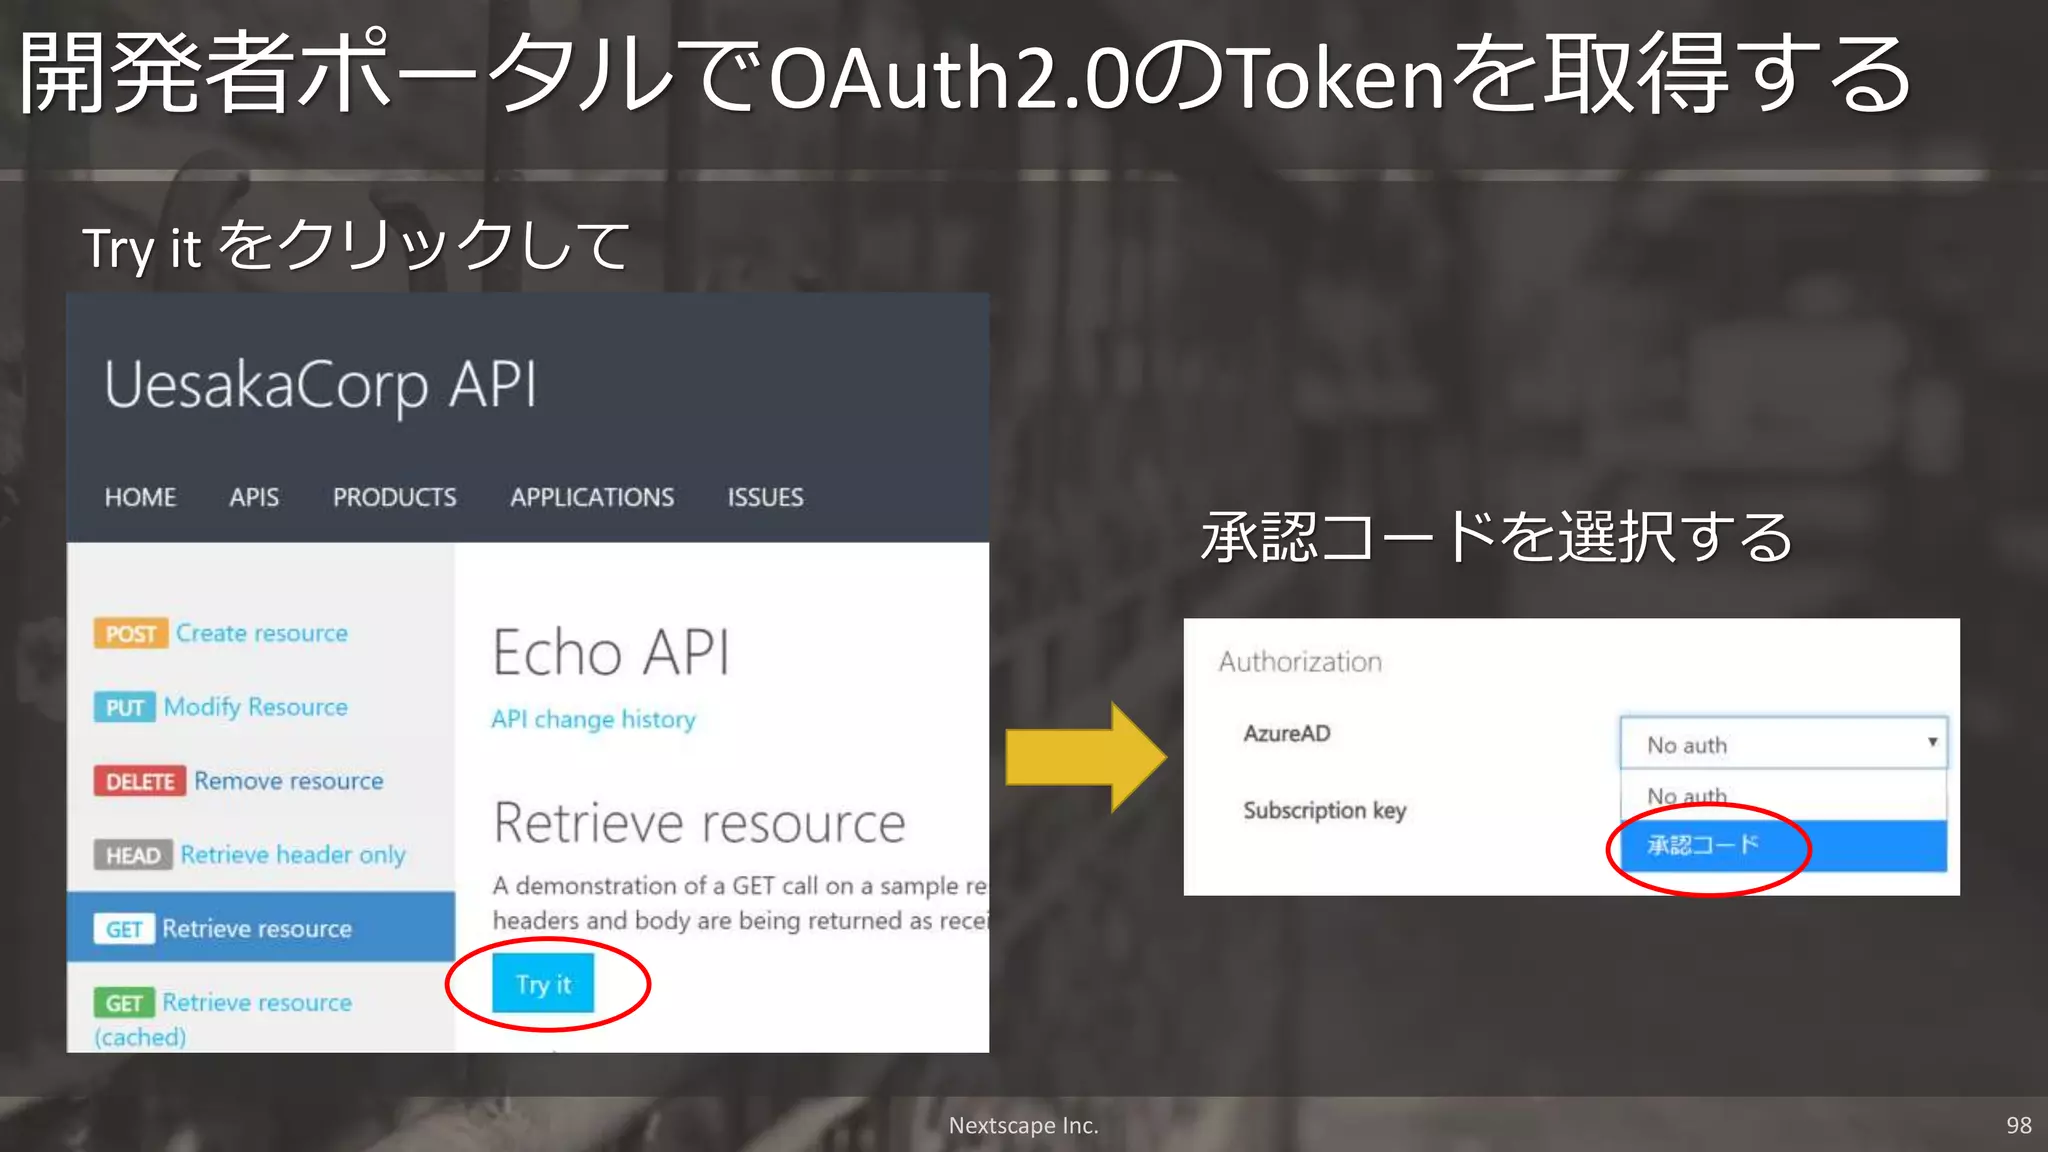
Task: Select the highlighted Retrieve resource operation
Action: [261, 927]
